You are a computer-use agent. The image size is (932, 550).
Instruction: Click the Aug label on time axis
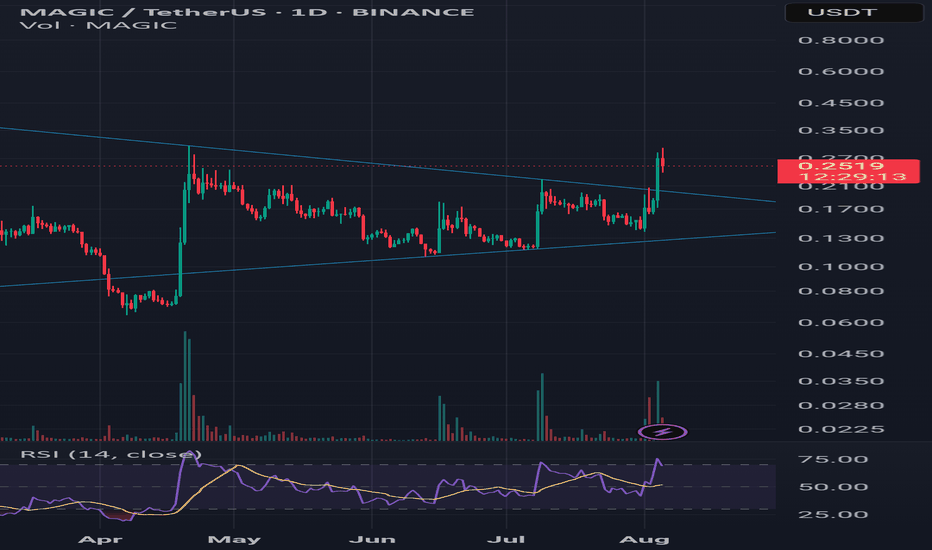click(x=644, y=540)
